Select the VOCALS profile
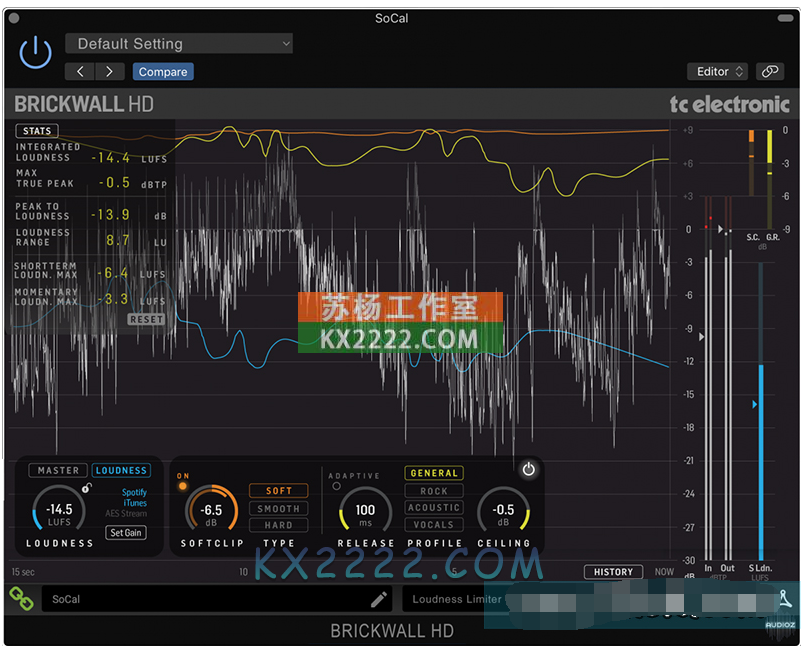The width and height of the screenshot is (801, 646). (434, 524)
